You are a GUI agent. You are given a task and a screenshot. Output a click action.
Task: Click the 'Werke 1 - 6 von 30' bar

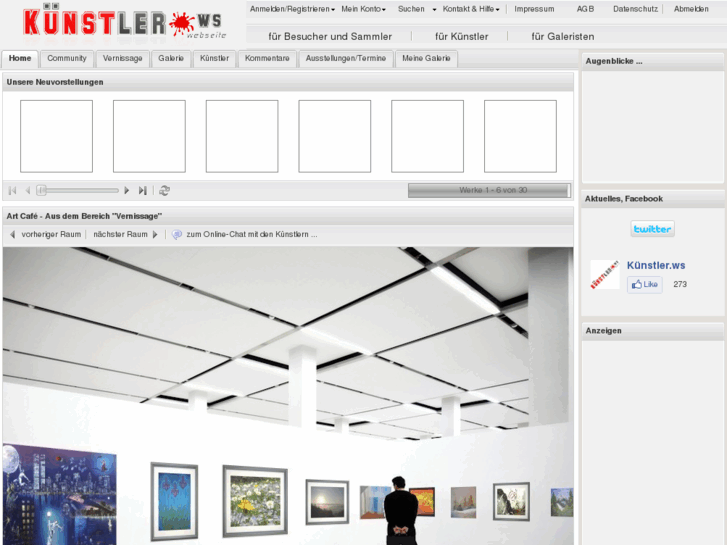pos(489,190)
